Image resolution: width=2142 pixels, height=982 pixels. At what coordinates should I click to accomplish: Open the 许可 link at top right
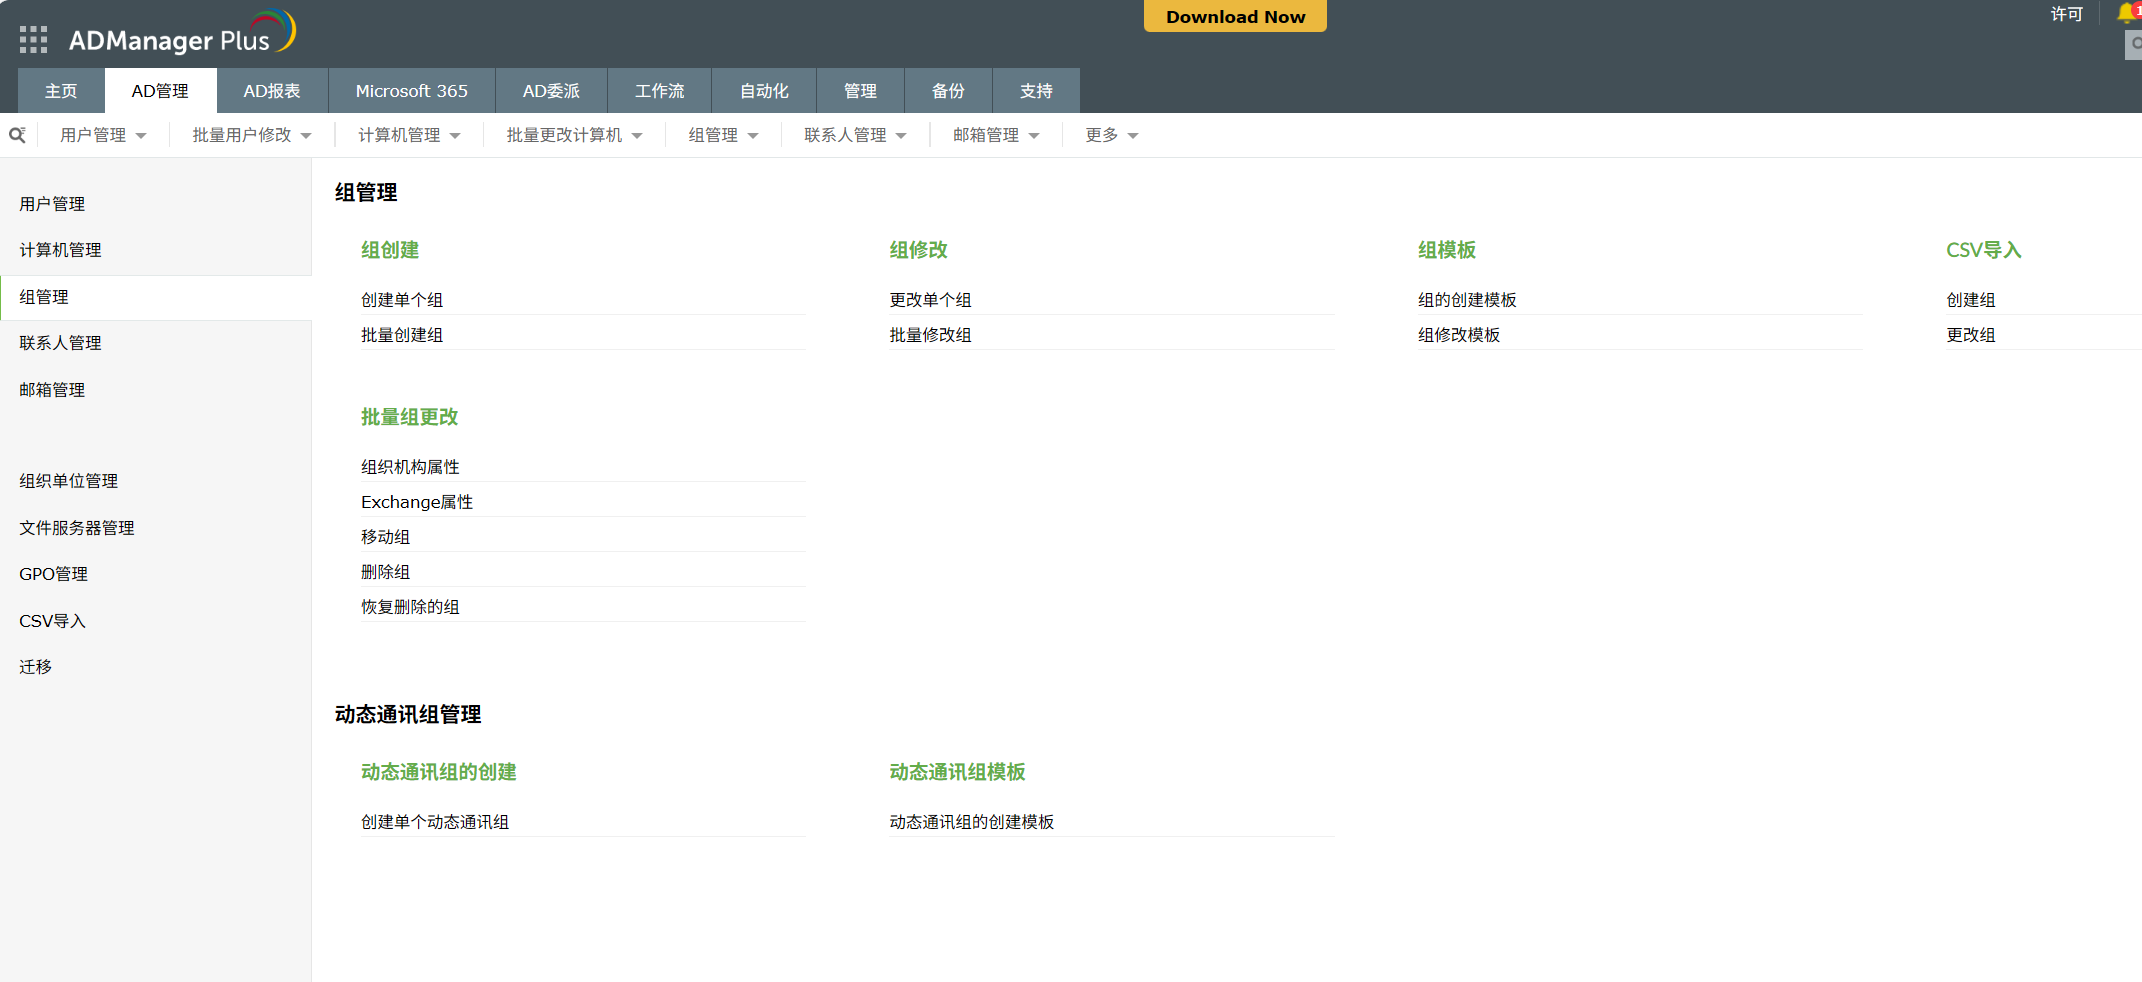click(x=2067, y=13)
